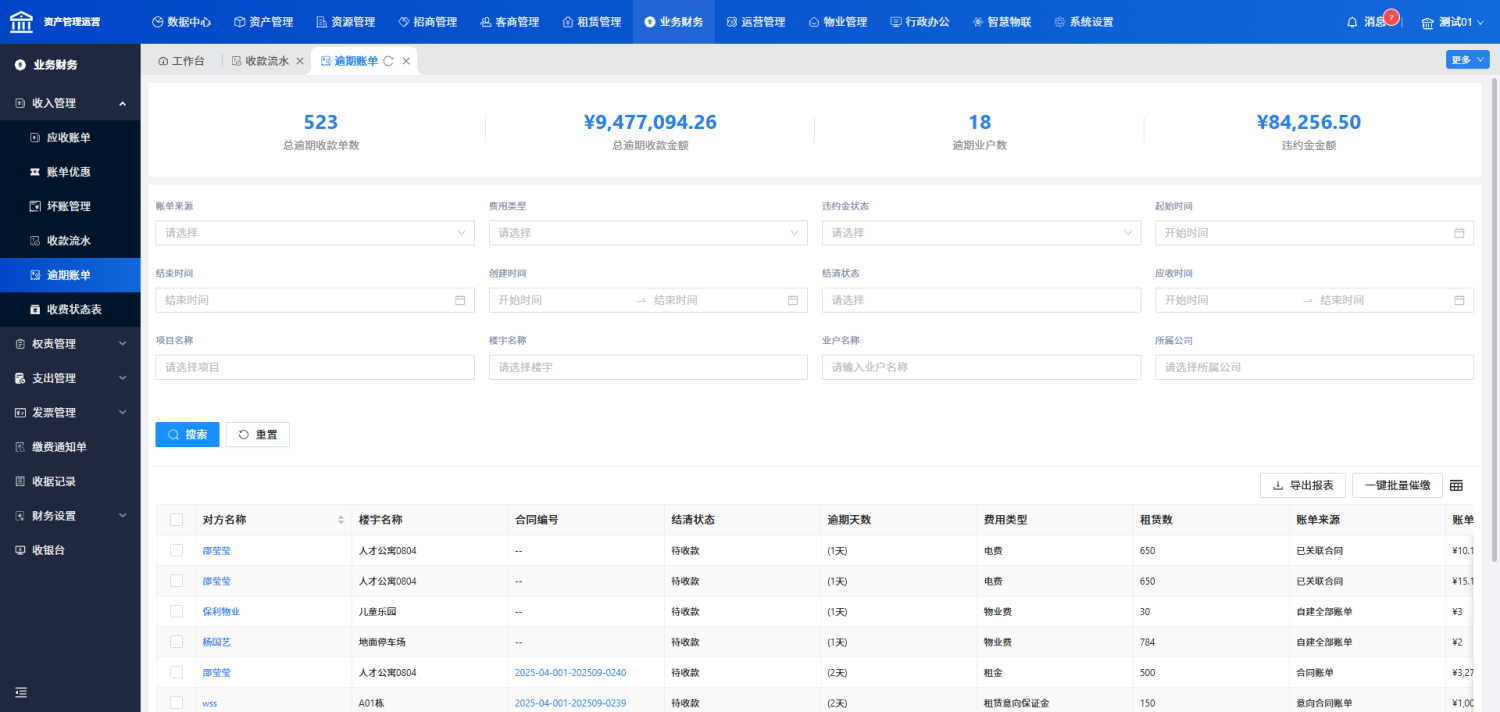Viewport: 1500px width, 712px height.
Task: Open the 测试01 user menu
Action: pos(1452,22)
